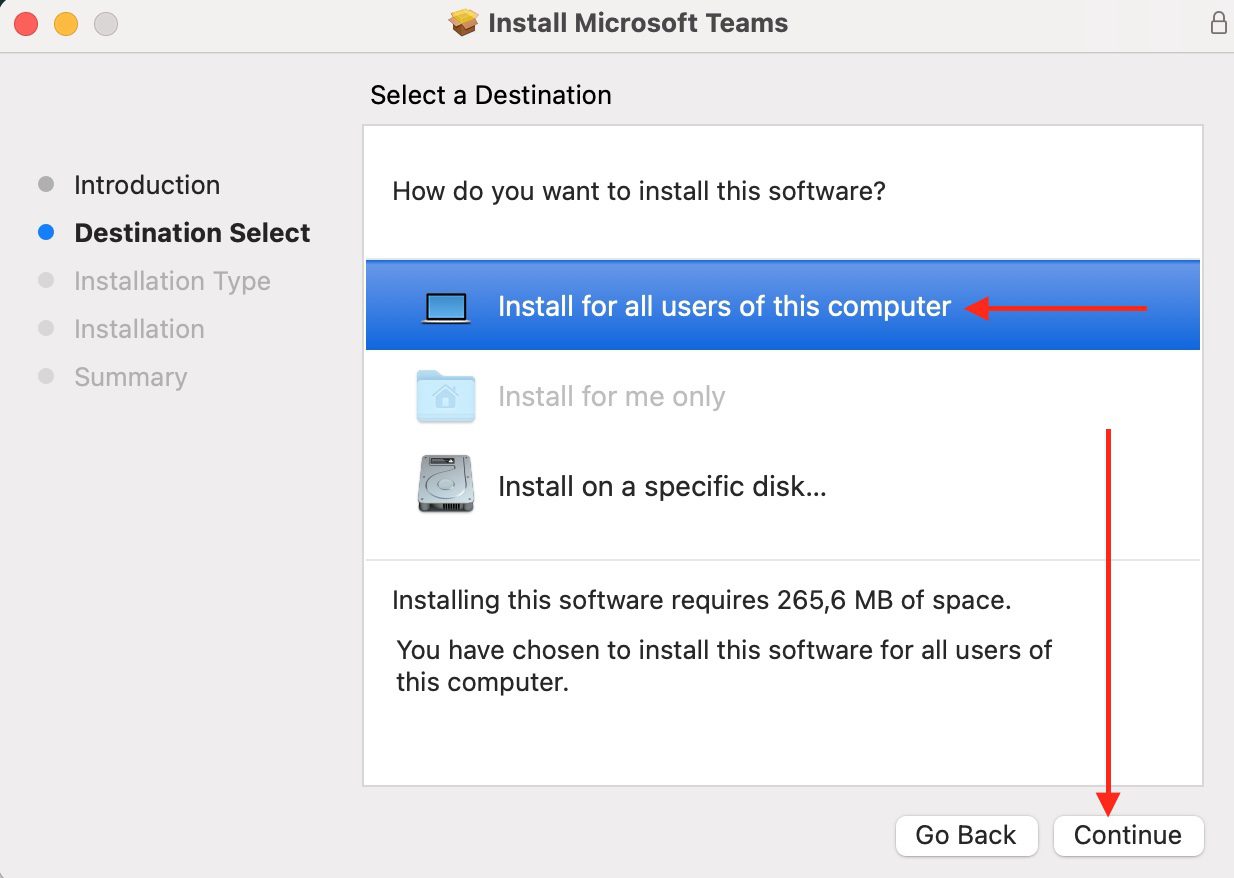The width and height of the screenshot is (1234, 878).
Task: Click the hard disk drive icon
Action: (446, 484)
